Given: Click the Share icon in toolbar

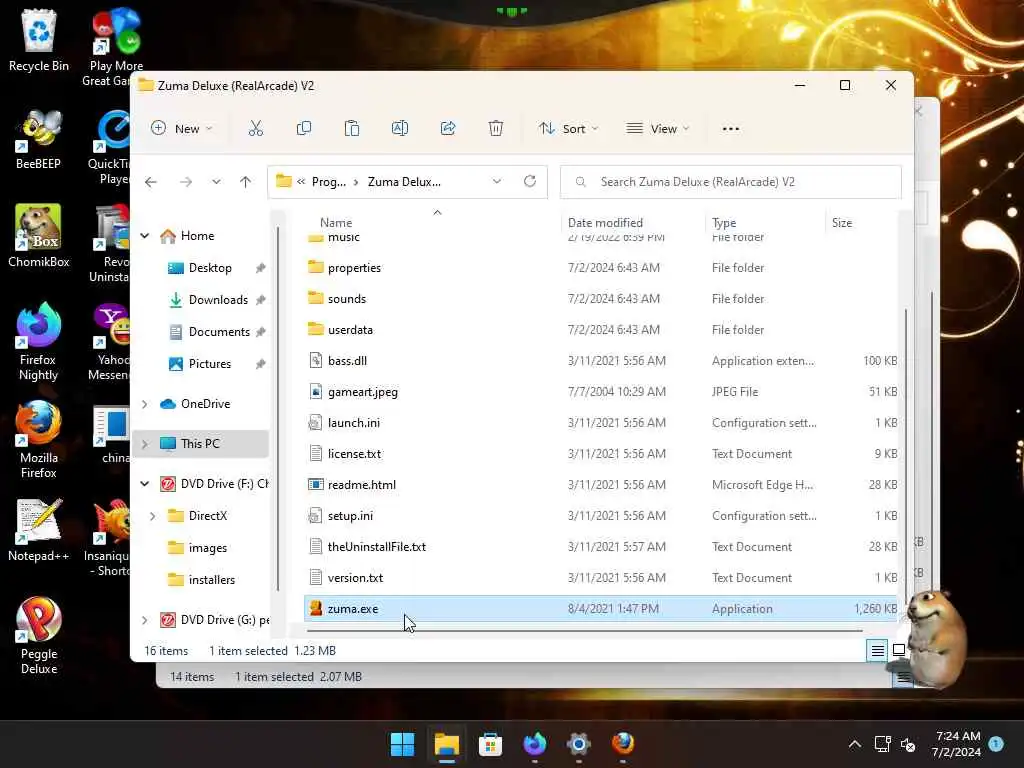Looking at the screenshot, I should click(x=448, y=129).
